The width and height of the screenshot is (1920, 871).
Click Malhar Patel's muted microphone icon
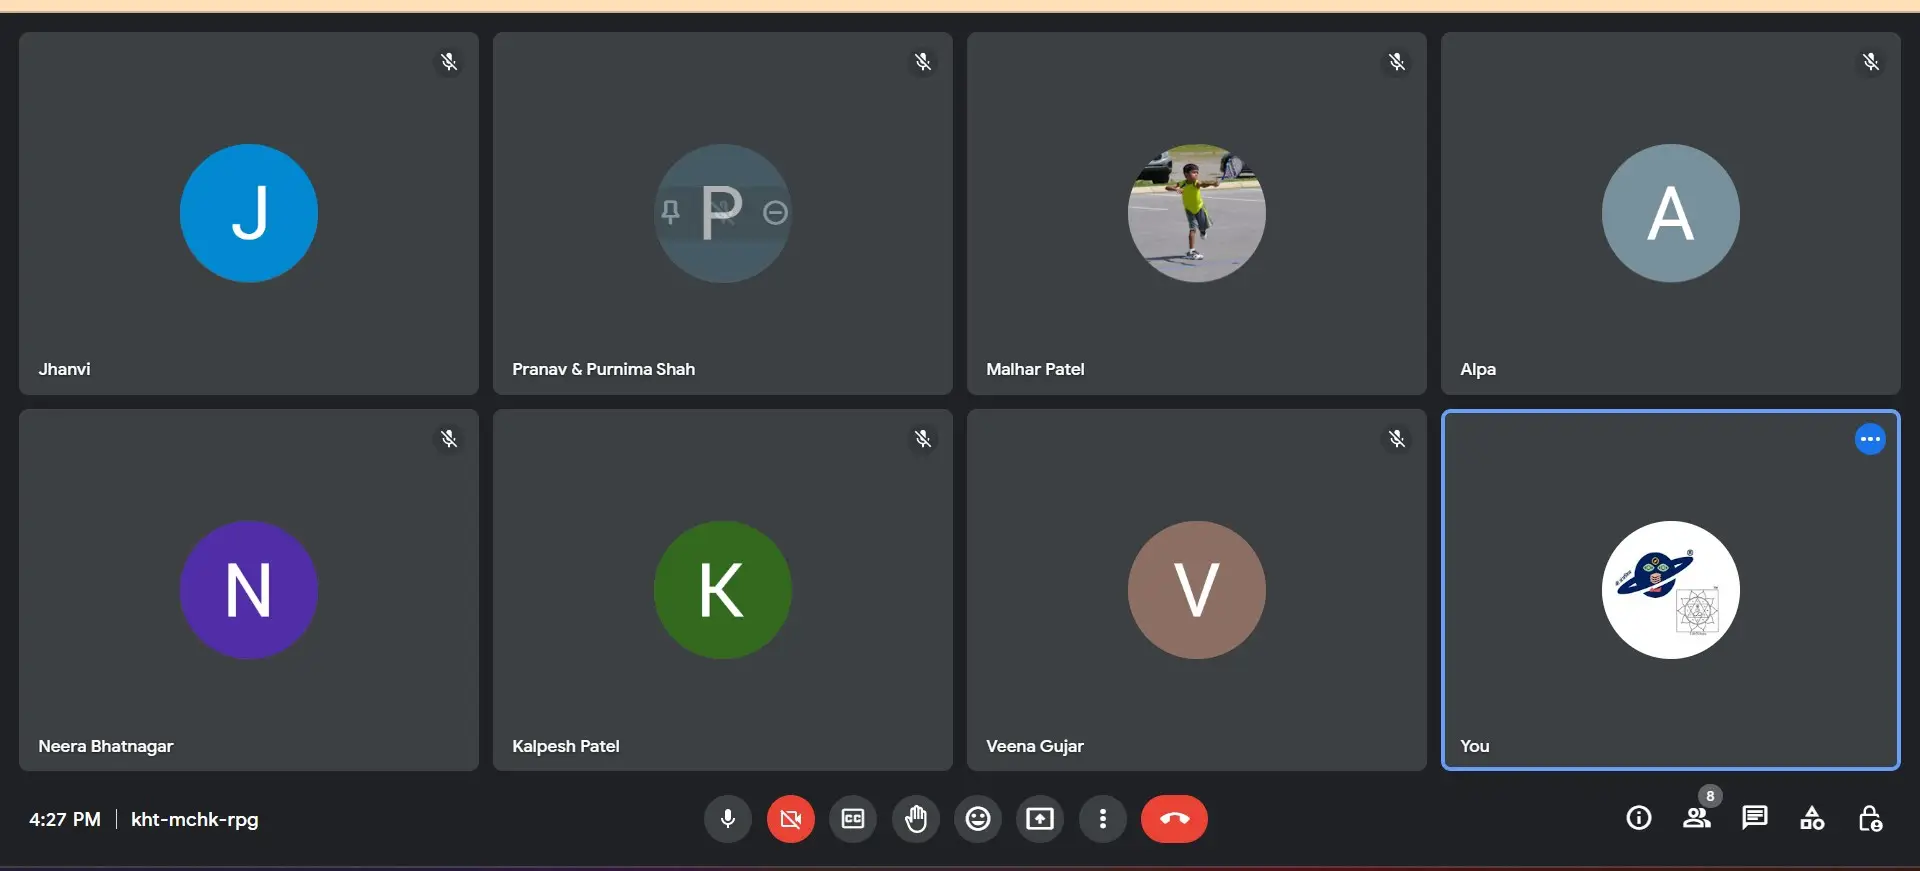coord(1397,62)
